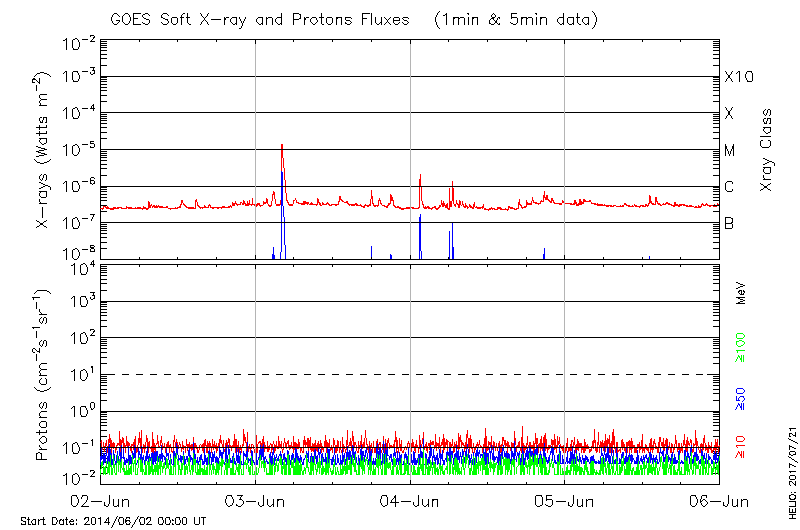The image size is (800, 530).
Task: Select the M class label on right axis
Action: point(730,151)
